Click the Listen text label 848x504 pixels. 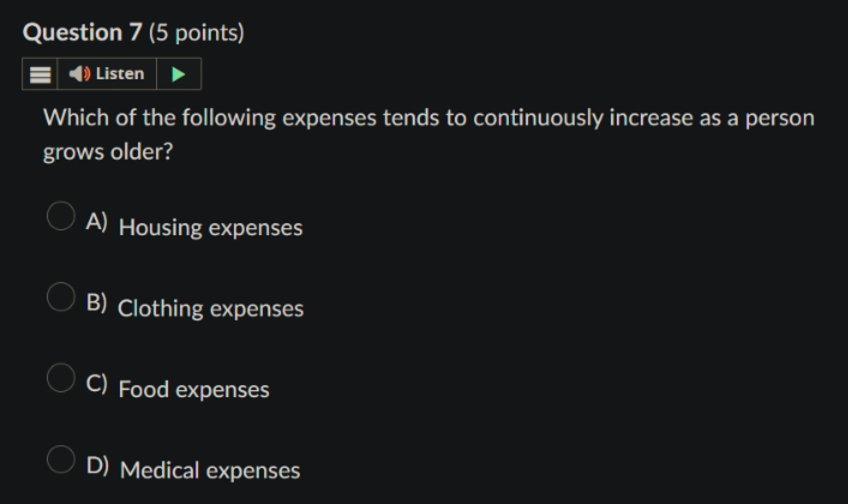click(120, 74)
